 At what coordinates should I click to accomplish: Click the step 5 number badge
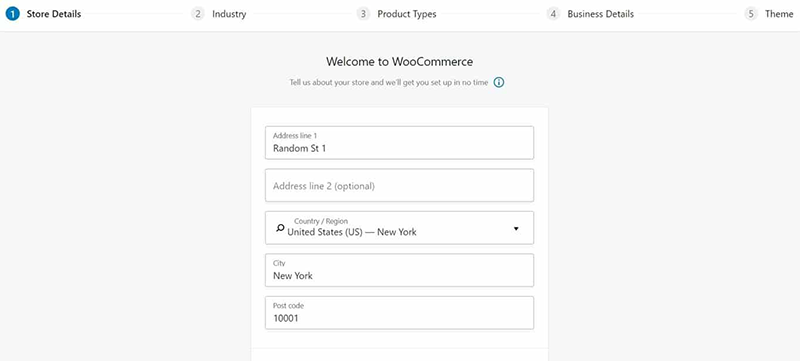751,14
